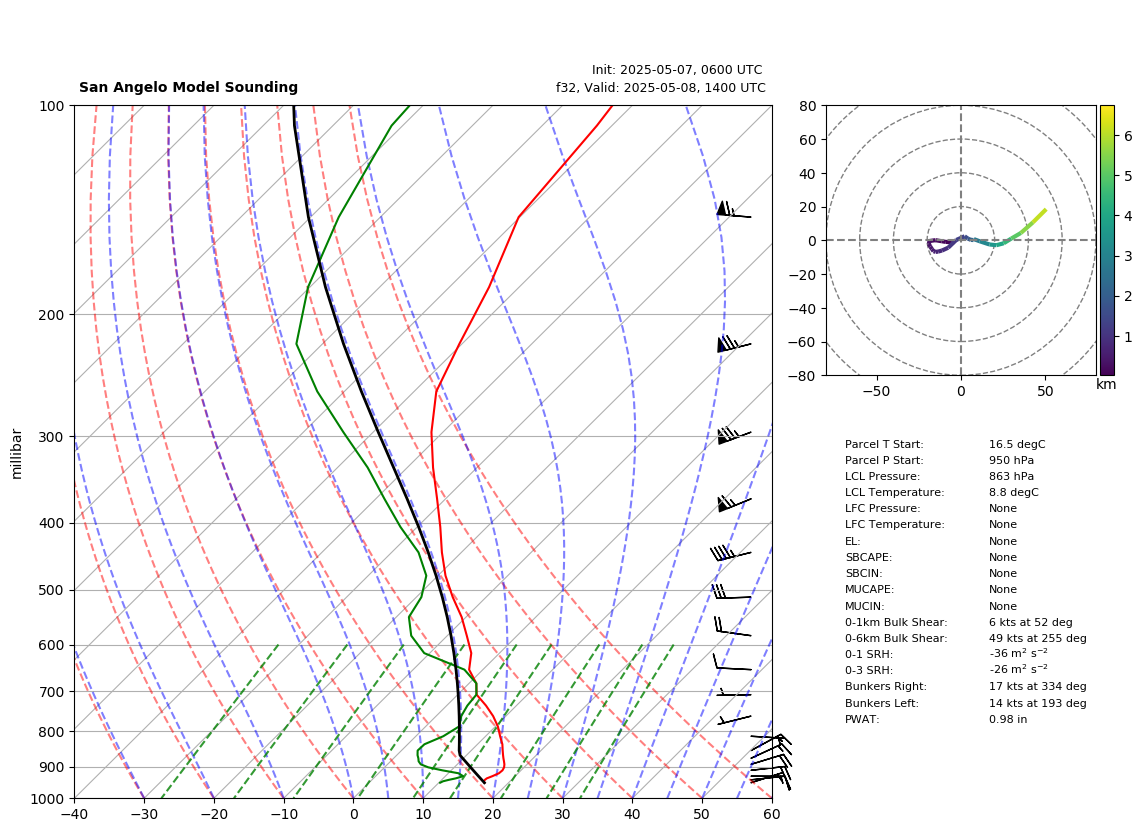1142x832 pixels.
Task: Click the 300 pressure tick label
Action: (52, 437)
